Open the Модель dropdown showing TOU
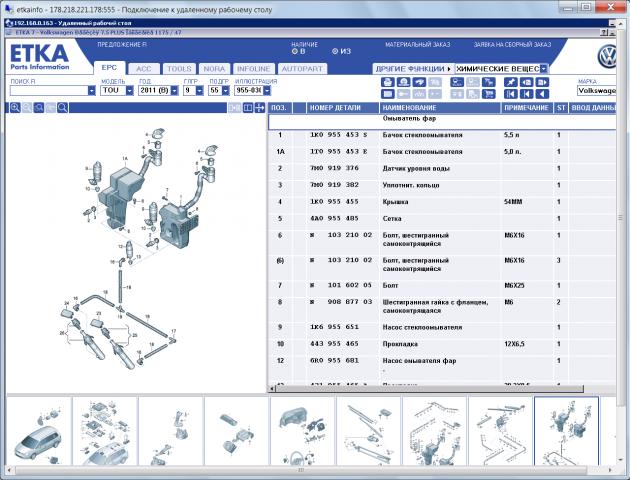Viewport: 630px width, 480px height. click(129, 91)
